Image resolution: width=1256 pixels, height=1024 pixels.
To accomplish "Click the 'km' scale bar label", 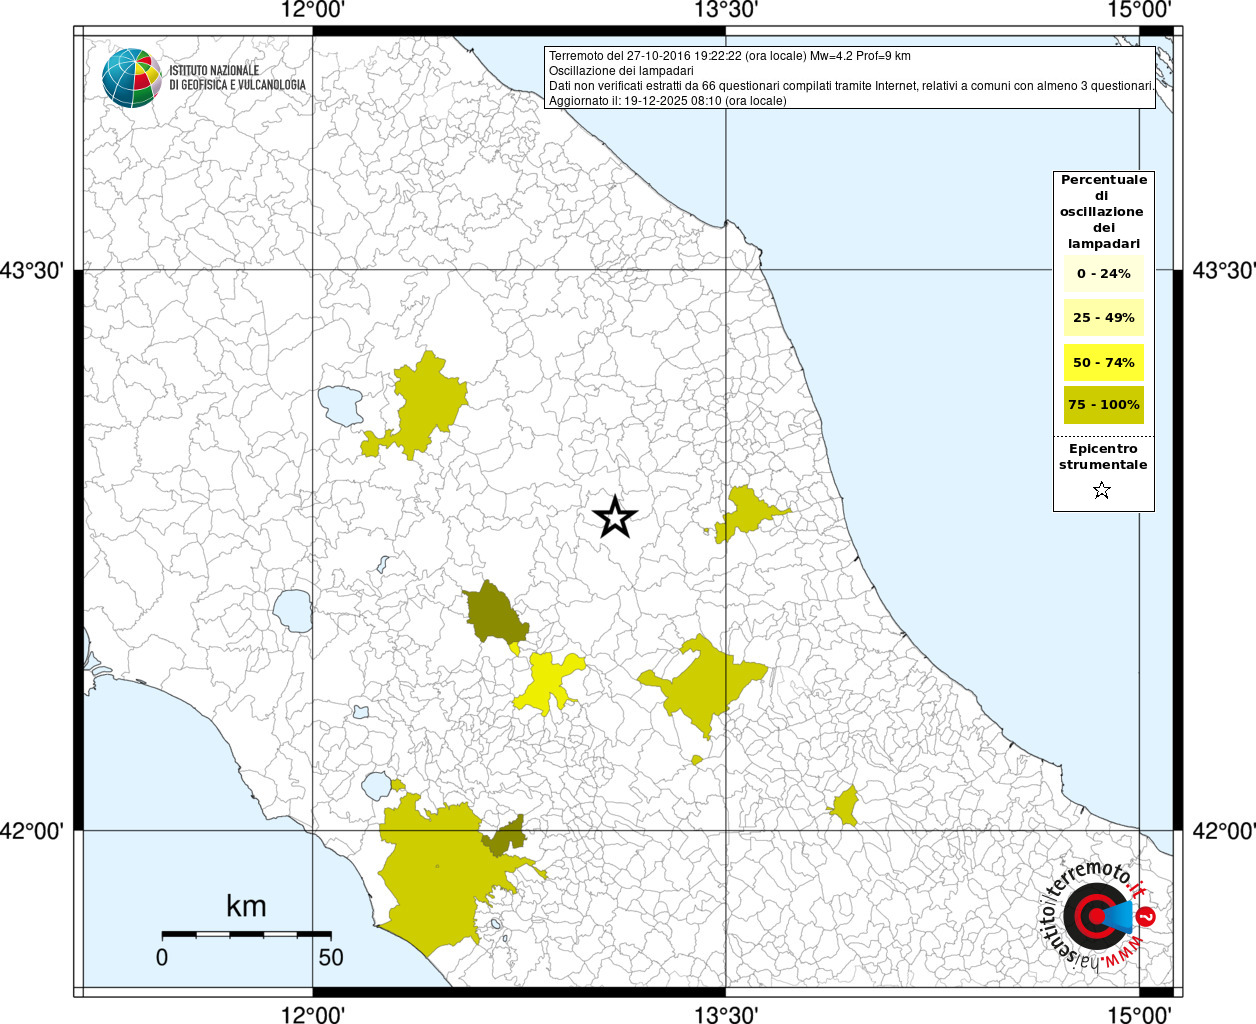I will tap(246, 906).
